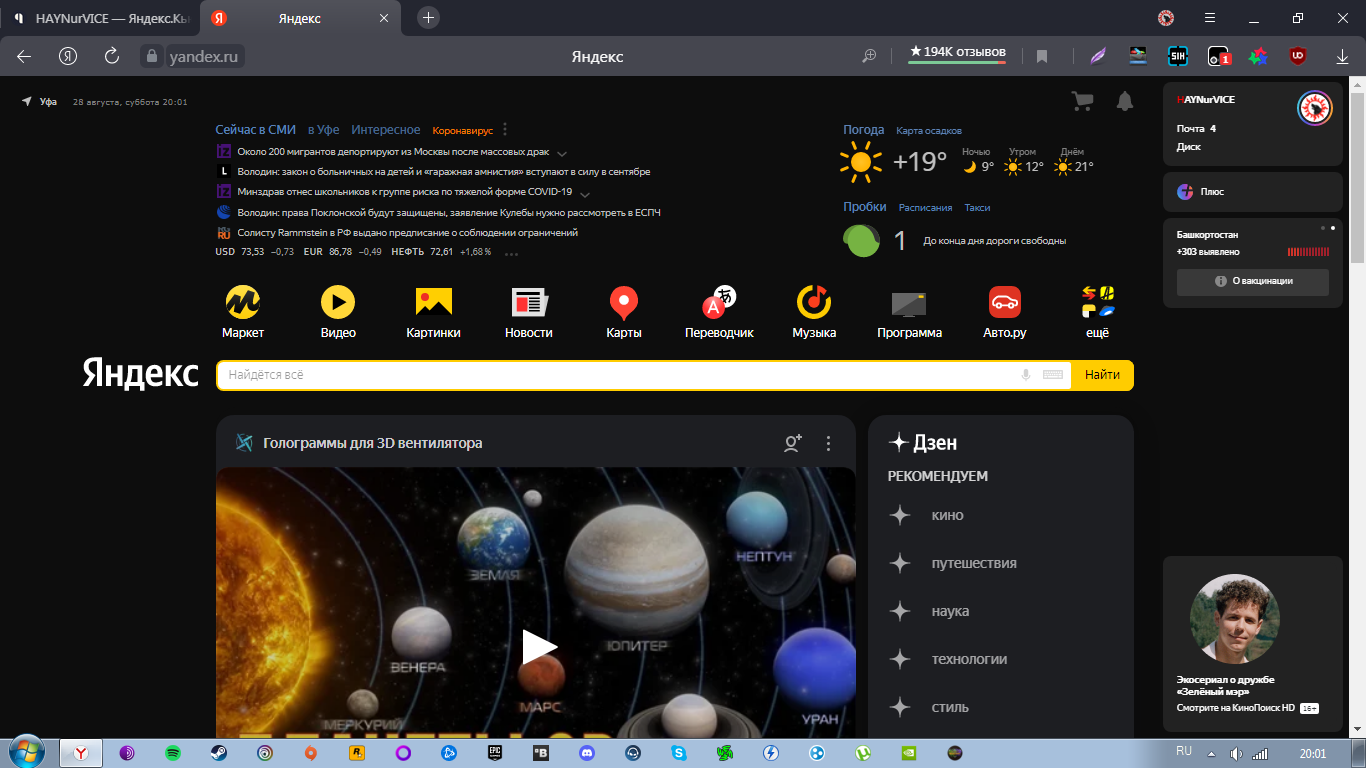
Task: Expand more currency rates with ellipsis
Action: pyautogui.click(x=511, y=253)
